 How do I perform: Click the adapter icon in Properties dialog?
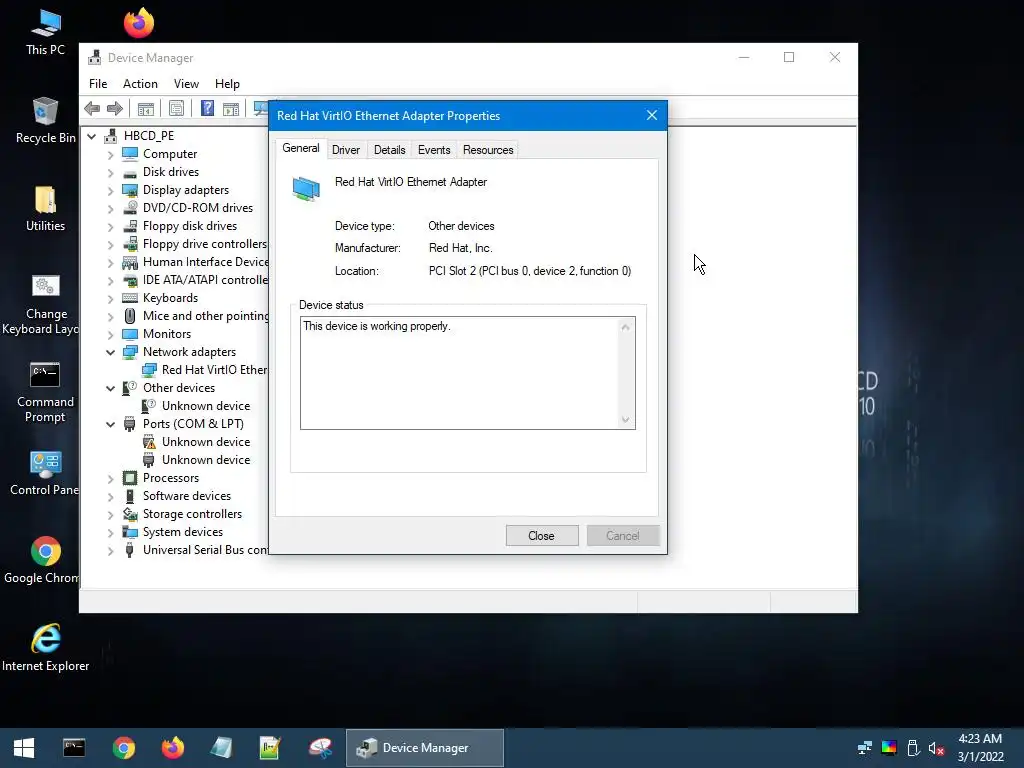tap(306, 189)
